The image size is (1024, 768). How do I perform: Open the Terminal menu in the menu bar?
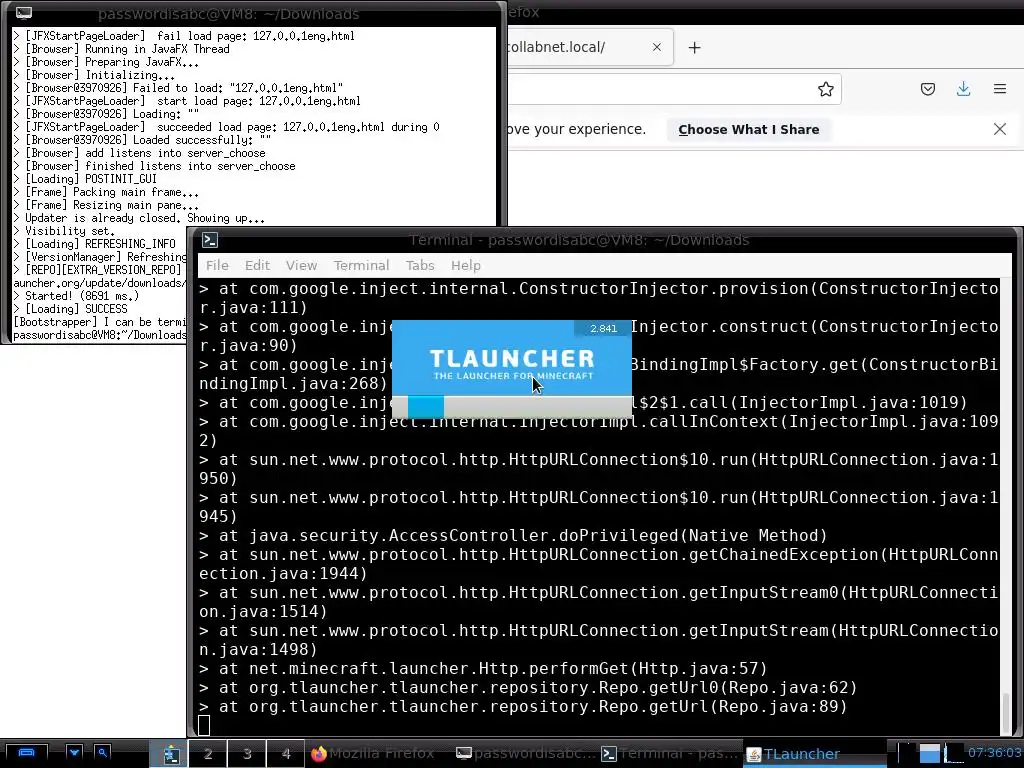click(361, 265)
